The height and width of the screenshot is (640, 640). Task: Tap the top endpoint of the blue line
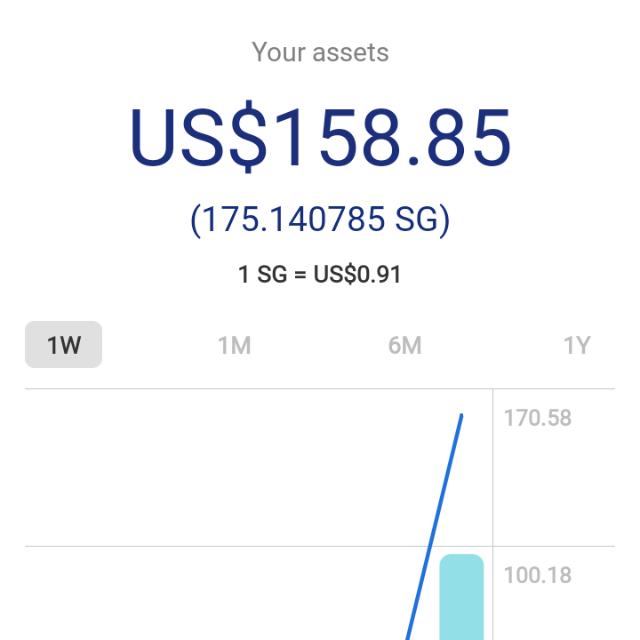(x=462, y=414)
